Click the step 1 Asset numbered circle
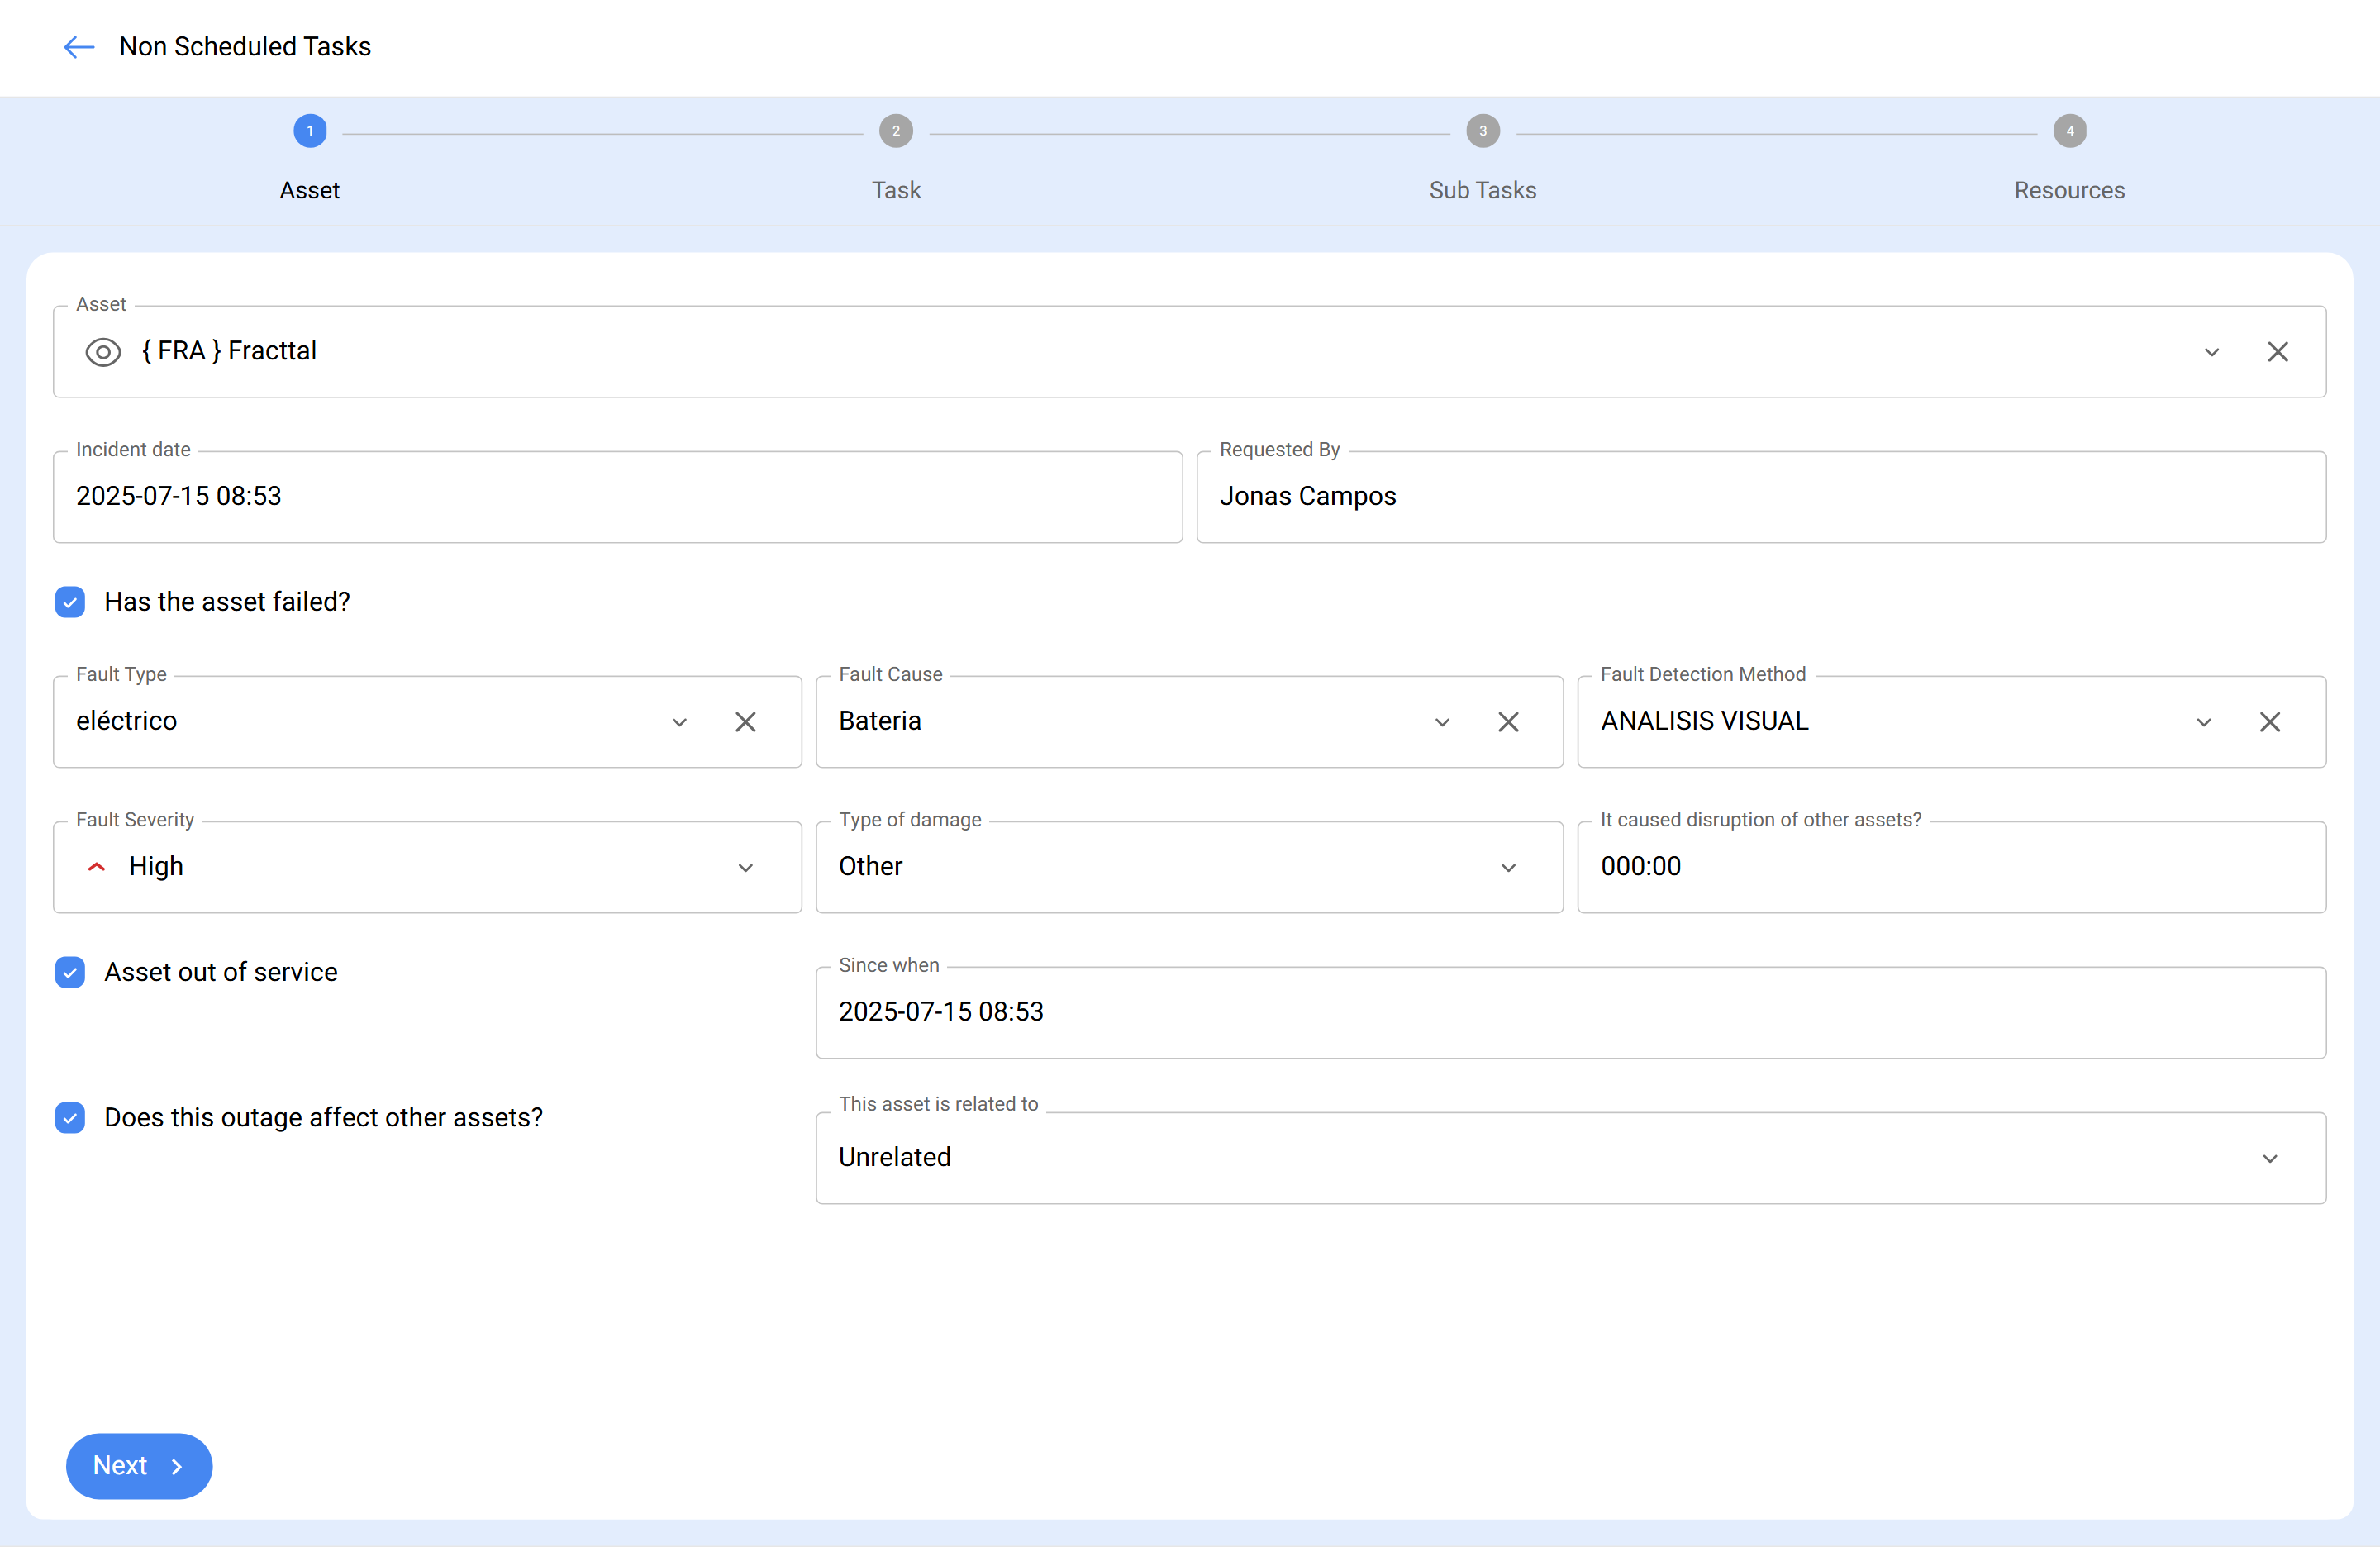The image size is (2380, 1547). point(309,130)
